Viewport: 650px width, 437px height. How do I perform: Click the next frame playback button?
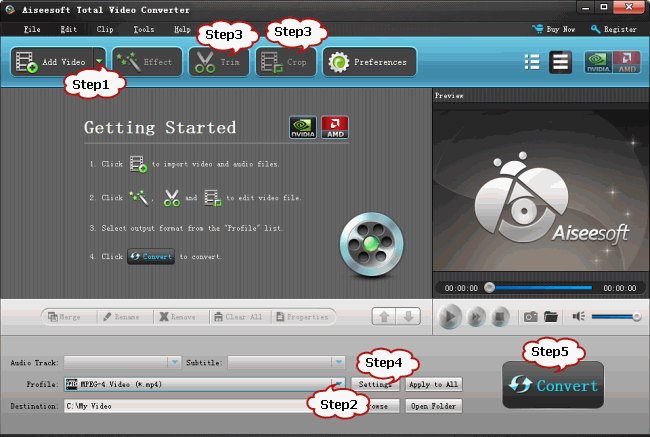pos(476,317)
